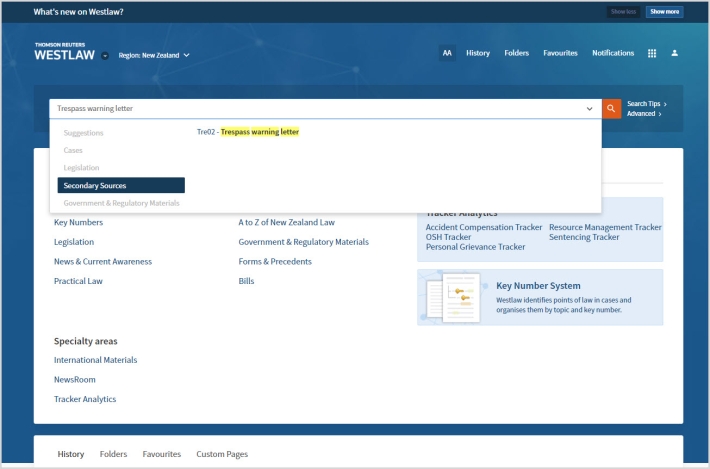The width and height of the screenshot is (710, 469).
Task: Expand the Region: New Zealand dropdown
Action: (154, 55)
